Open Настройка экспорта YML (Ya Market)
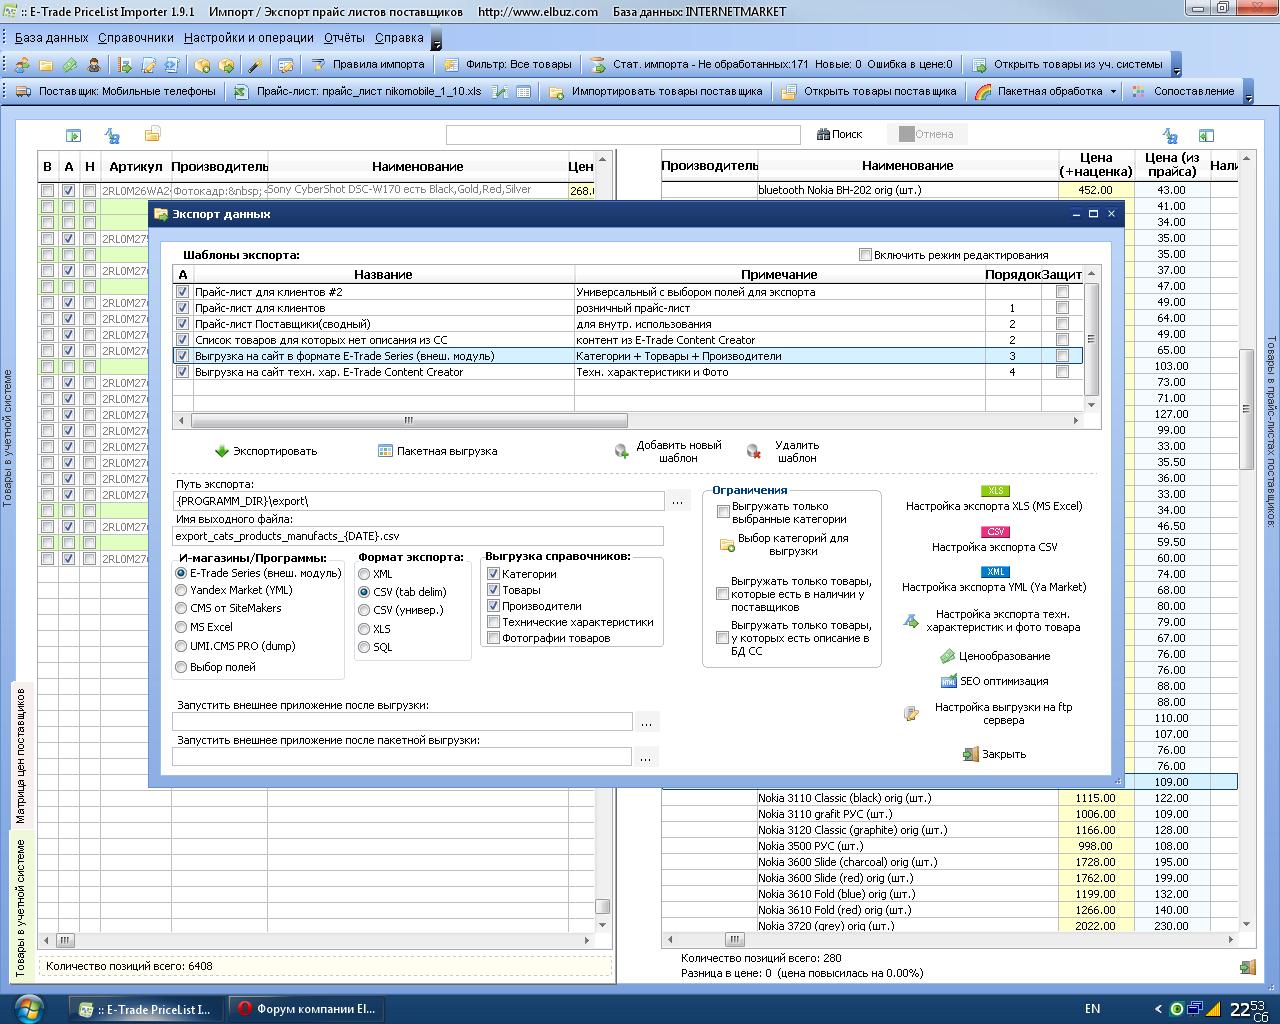The image size is (1280, 1024). tap(994, 580)
